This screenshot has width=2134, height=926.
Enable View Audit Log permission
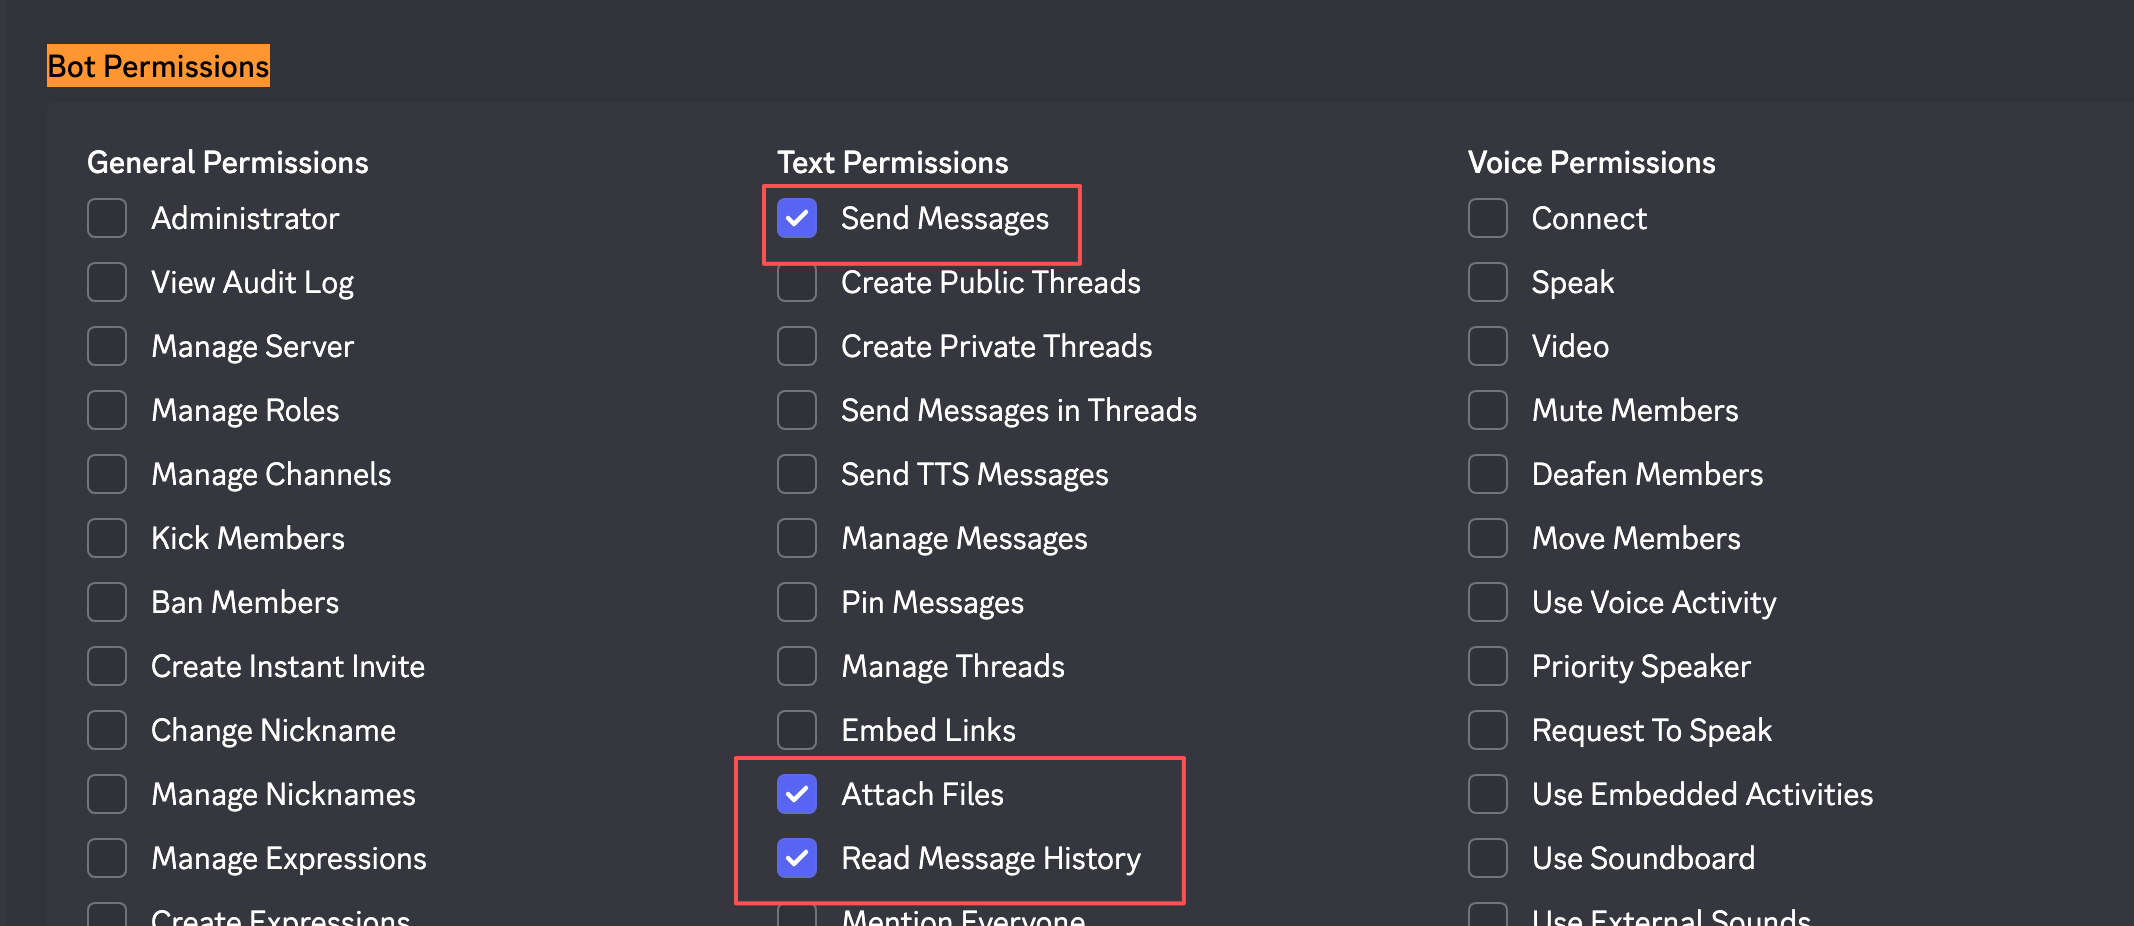[107, 282]
